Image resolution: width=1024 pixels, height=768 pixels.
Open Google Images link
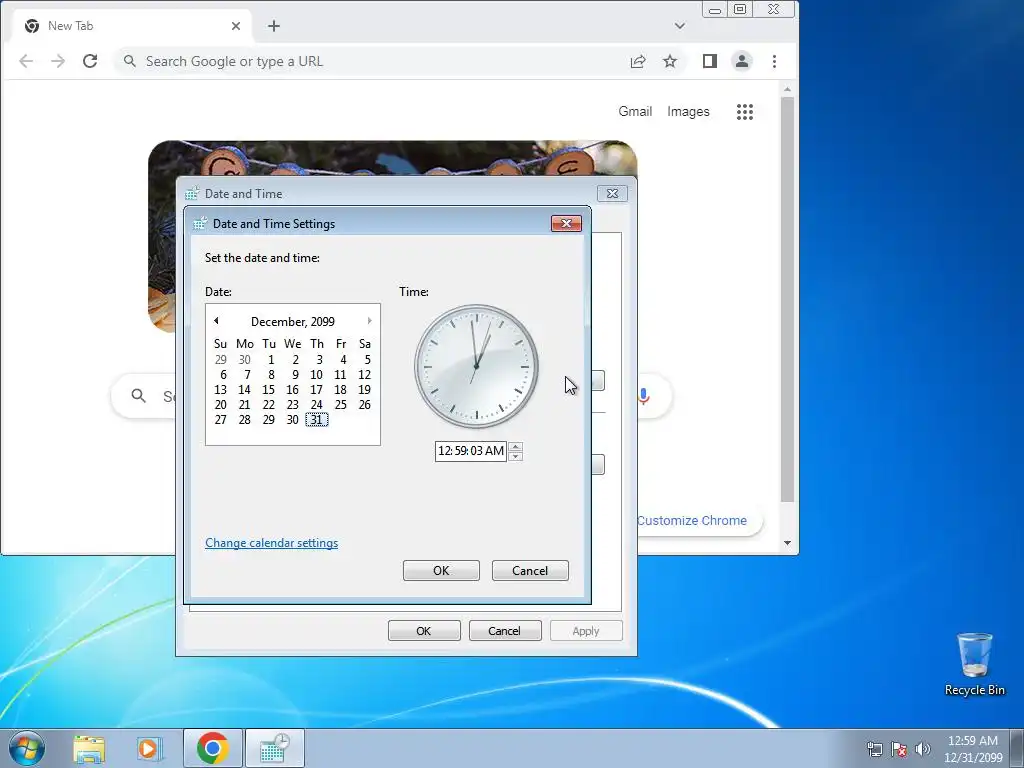(688, 112)
